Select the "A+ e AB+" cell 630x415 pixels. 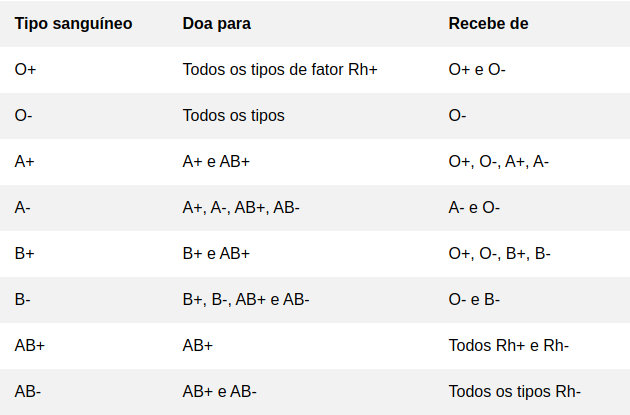(x=216, y=161)
